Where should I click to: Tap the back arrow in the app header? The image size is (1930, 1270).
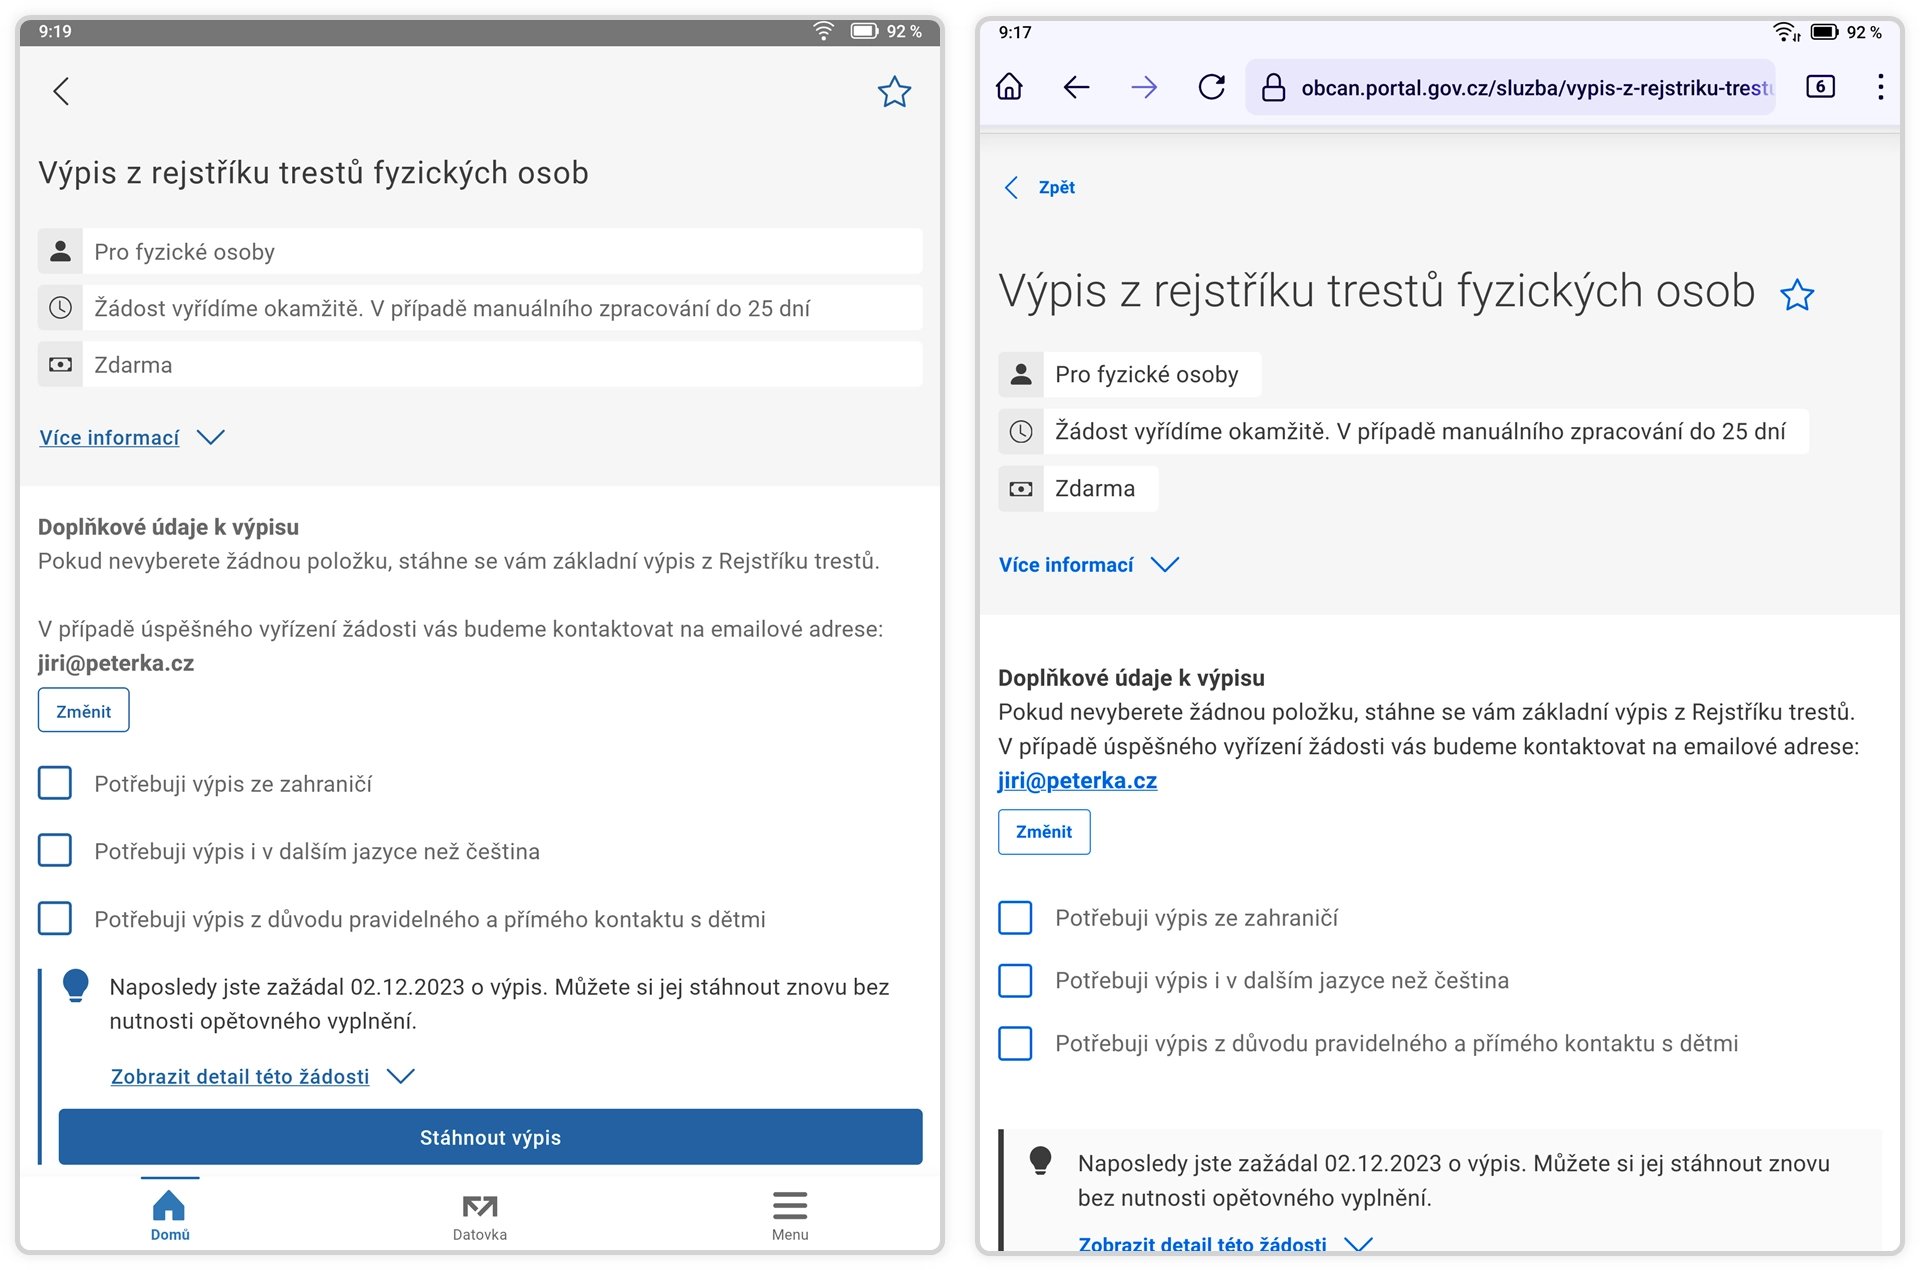point(62,92)
